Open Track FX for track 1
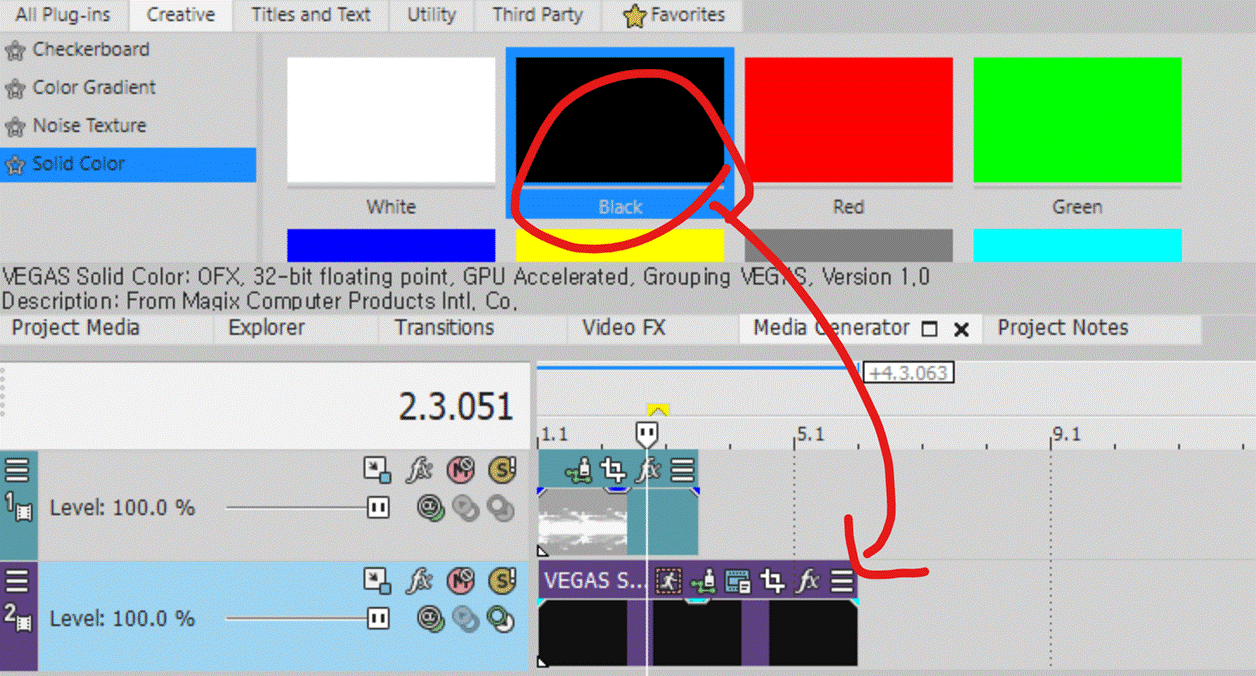 coord(419,470)
